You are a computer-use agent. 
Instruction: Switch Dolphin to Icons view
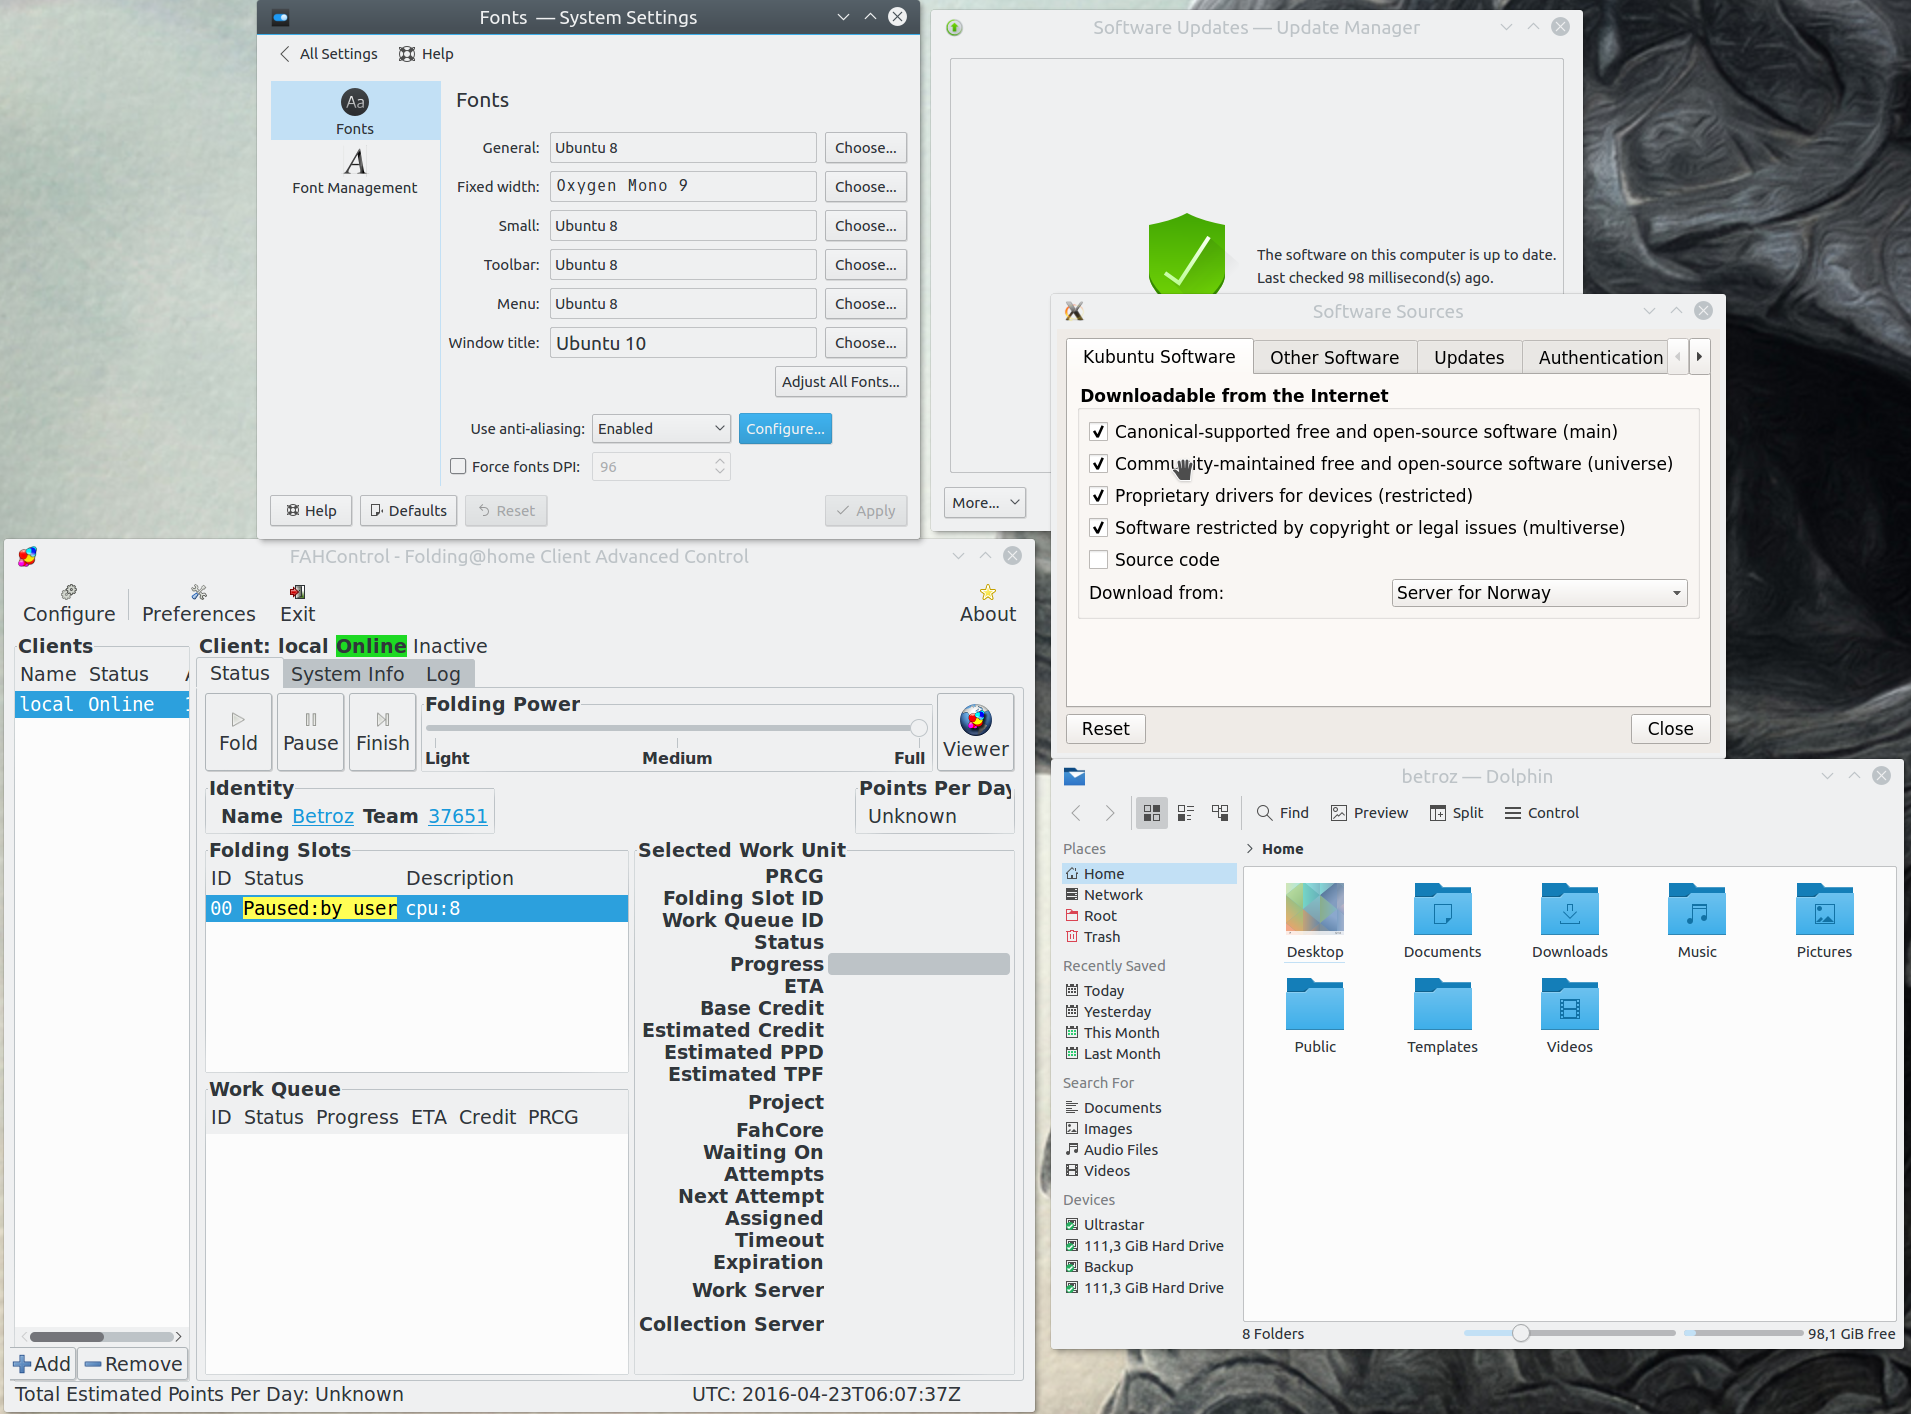pyautogui.click(x=1152, y=813)
